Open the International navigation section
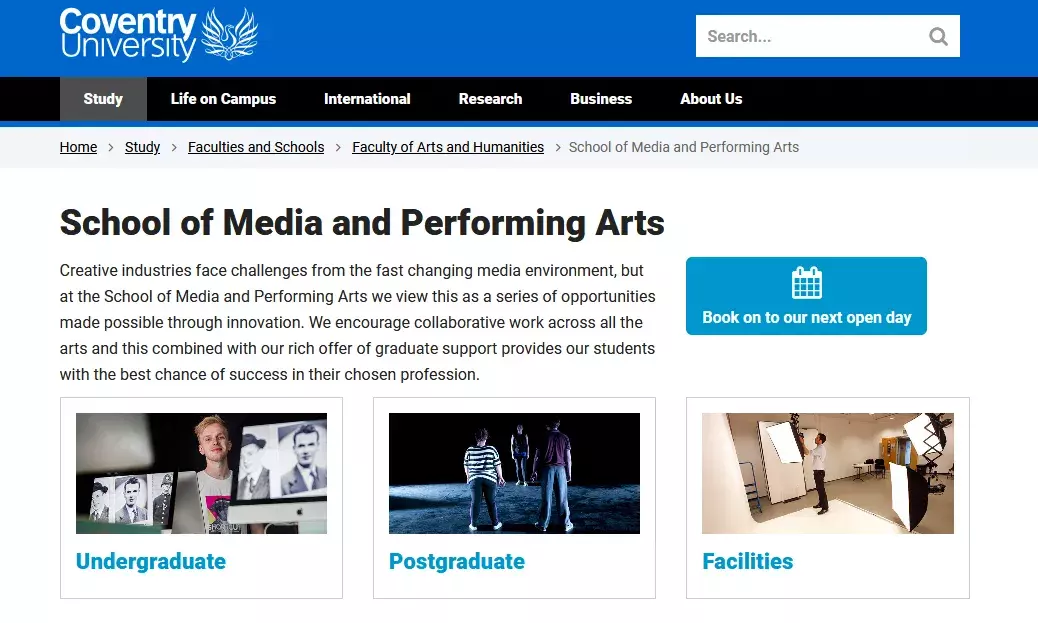The width and height of the screenshot is (1038, 623). point(366,98)
